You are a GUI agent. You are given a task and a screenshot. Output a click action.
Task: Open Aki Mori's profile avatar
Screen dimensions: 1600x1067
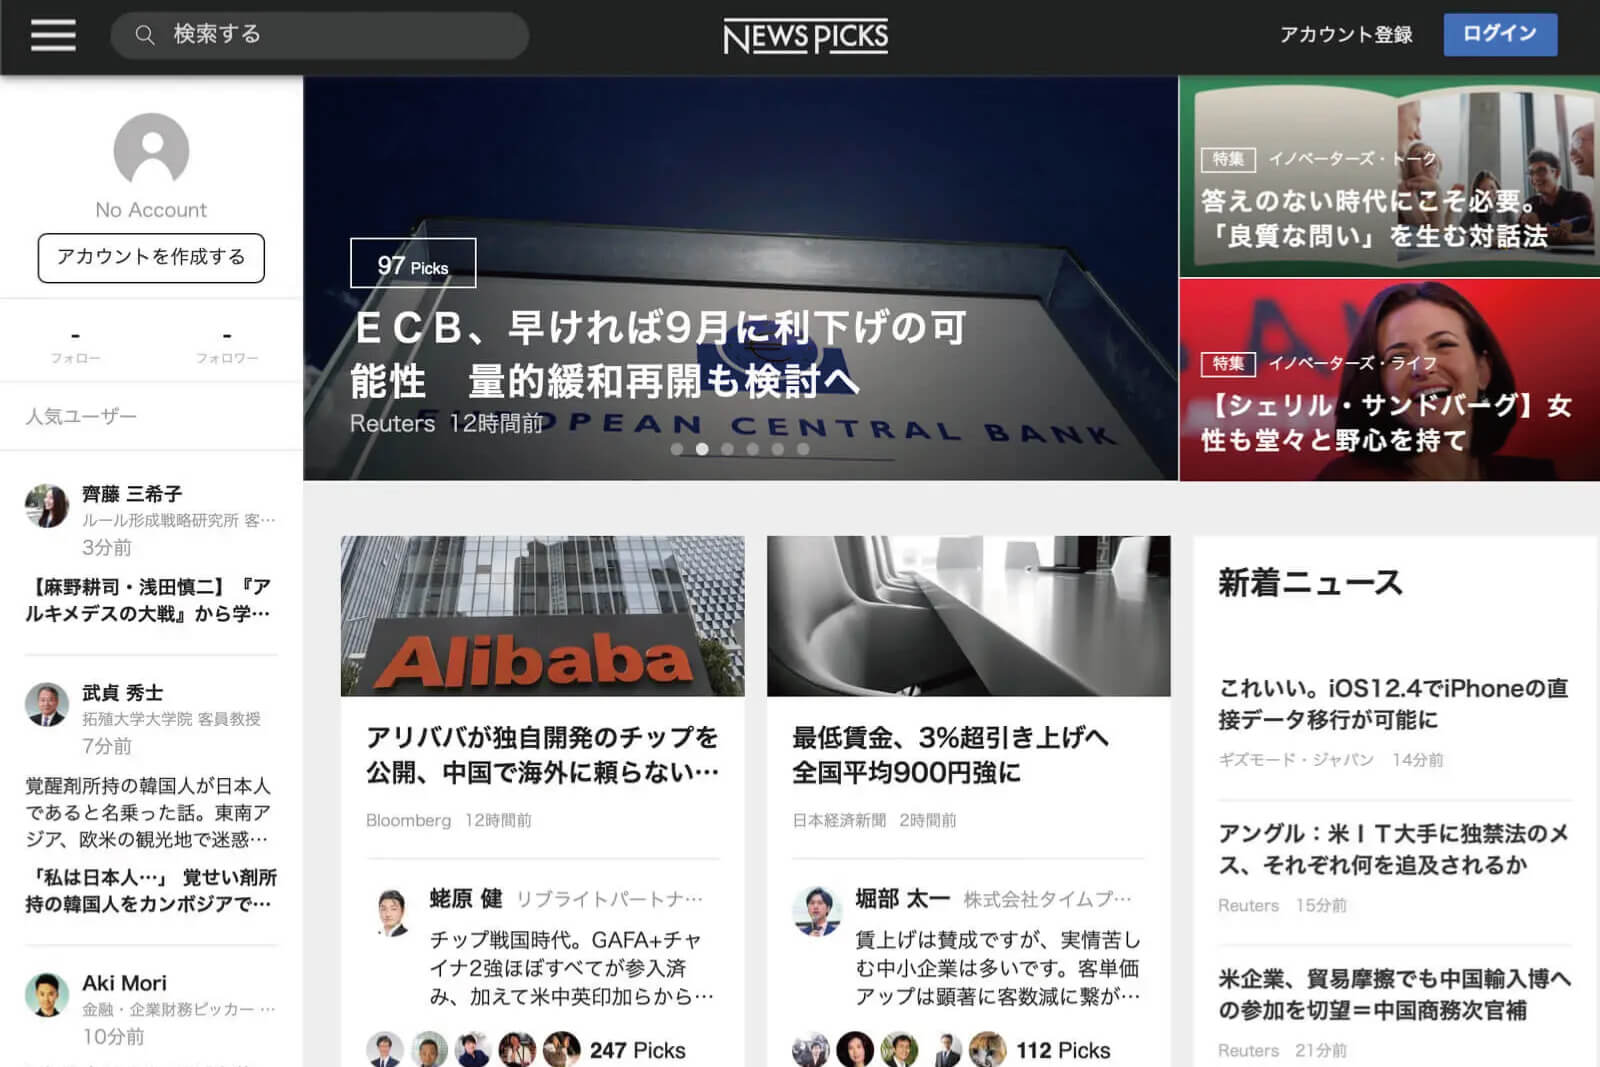click(x=47, y=995)
